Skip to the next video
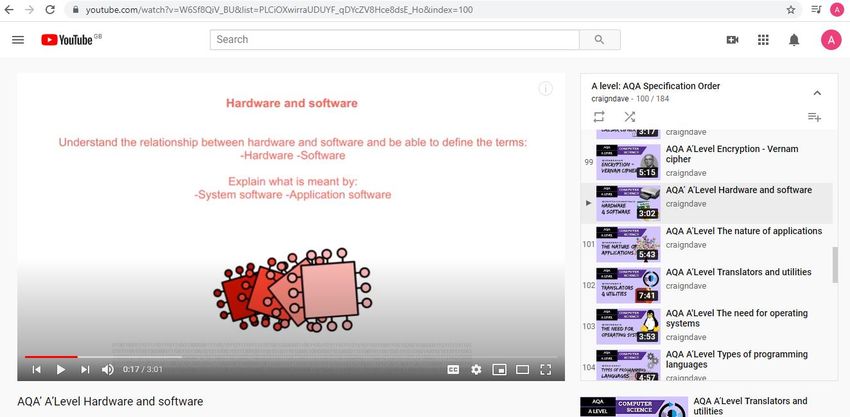 tap(85, 369)
